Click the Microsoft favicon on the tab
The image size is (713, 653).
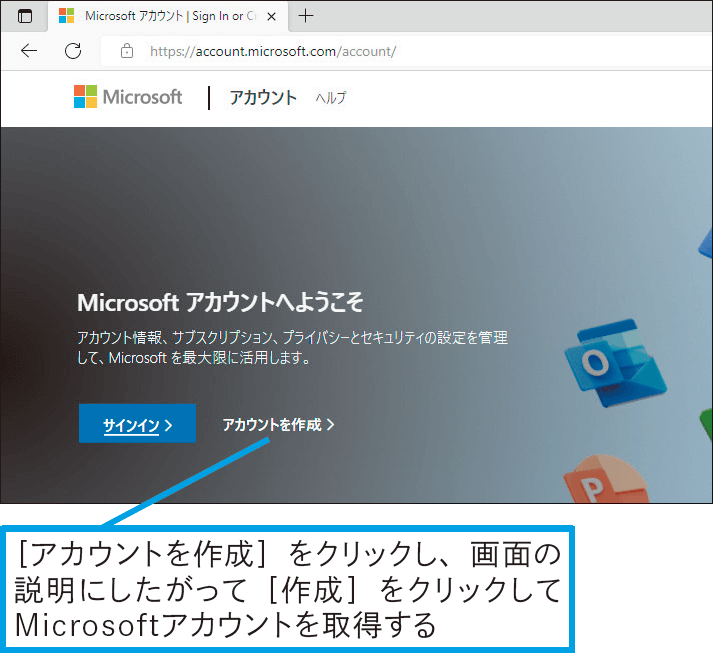point(66,16)
